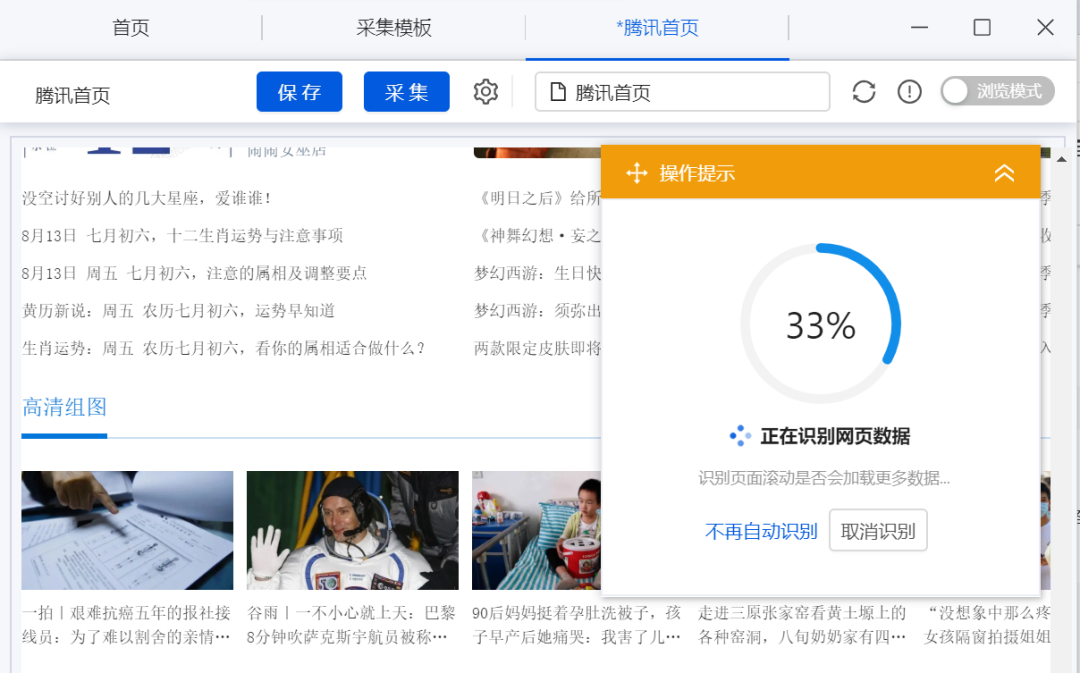Open the settings gear icon
This screenshot has height=673, width=1080.
(x=486, y=92)
